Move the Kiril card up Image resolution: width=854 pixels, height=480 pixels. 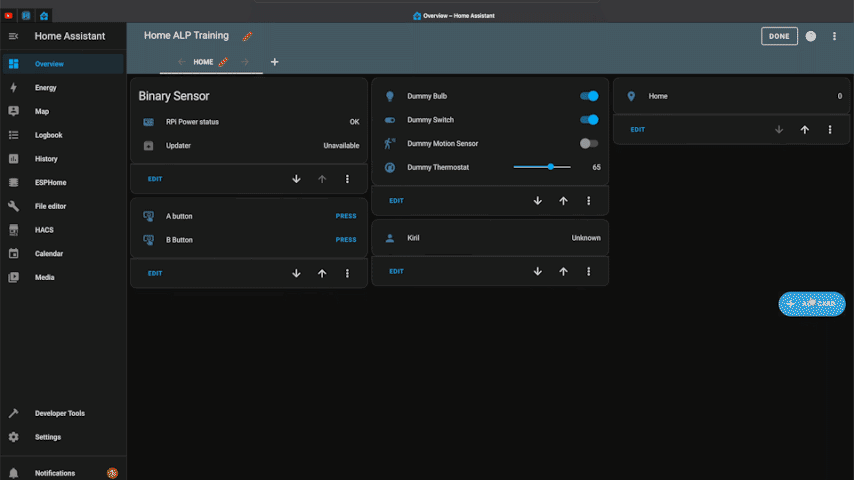pos(563,271)
